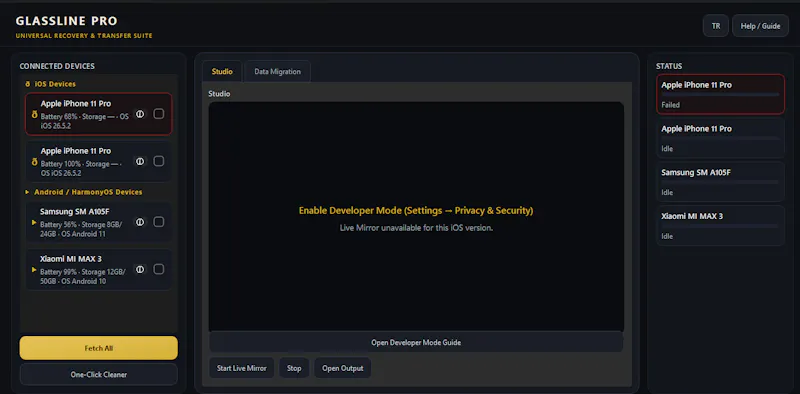Click the Samsung SM A105F status progress bar
Screen dimensions: 800x394
(x=720, y=182)
